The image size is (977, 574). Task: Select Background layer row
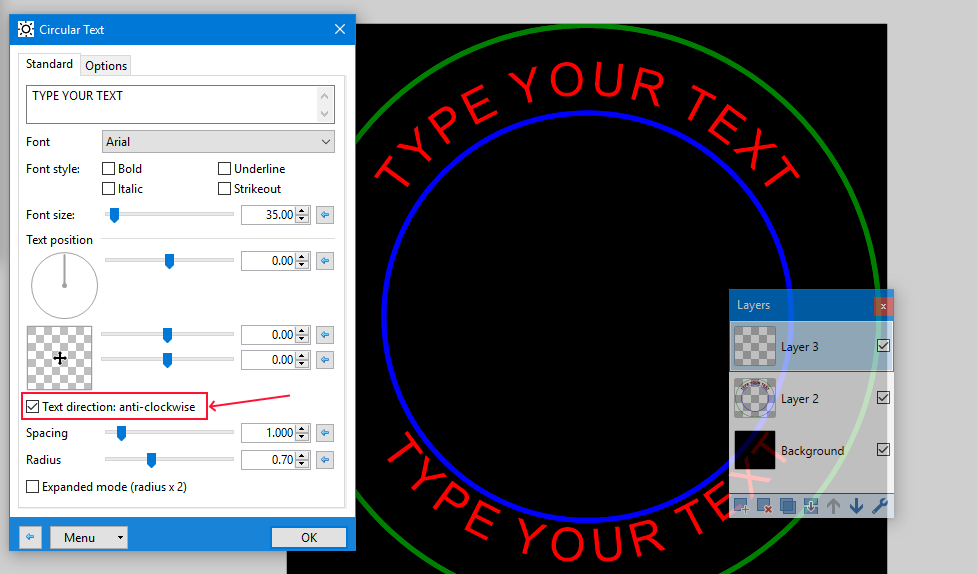point(811,450)
